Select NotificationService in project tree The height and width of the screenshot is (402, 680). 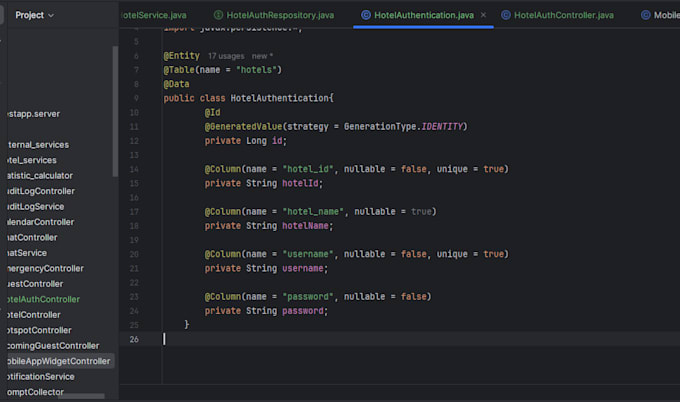41,376
